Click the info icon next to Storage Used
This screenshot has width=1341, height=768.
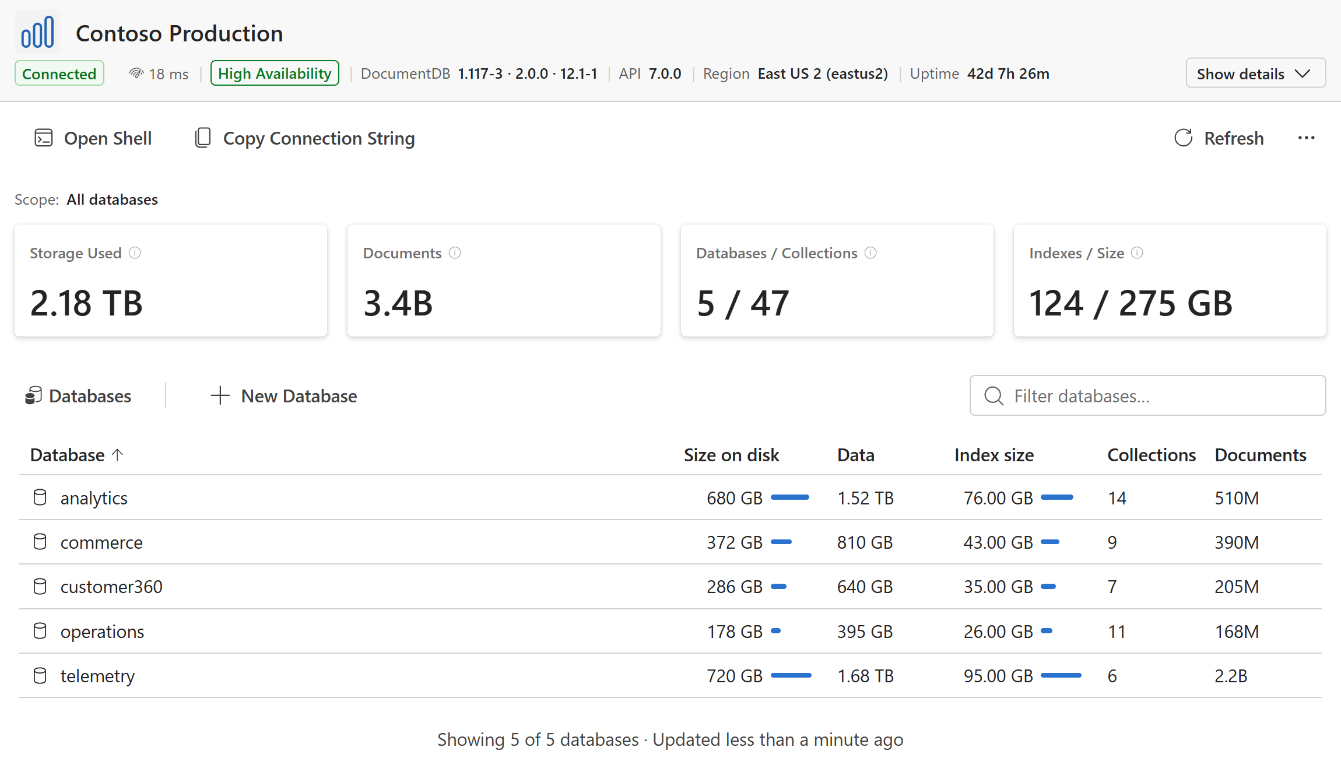[x=135, y=253]
